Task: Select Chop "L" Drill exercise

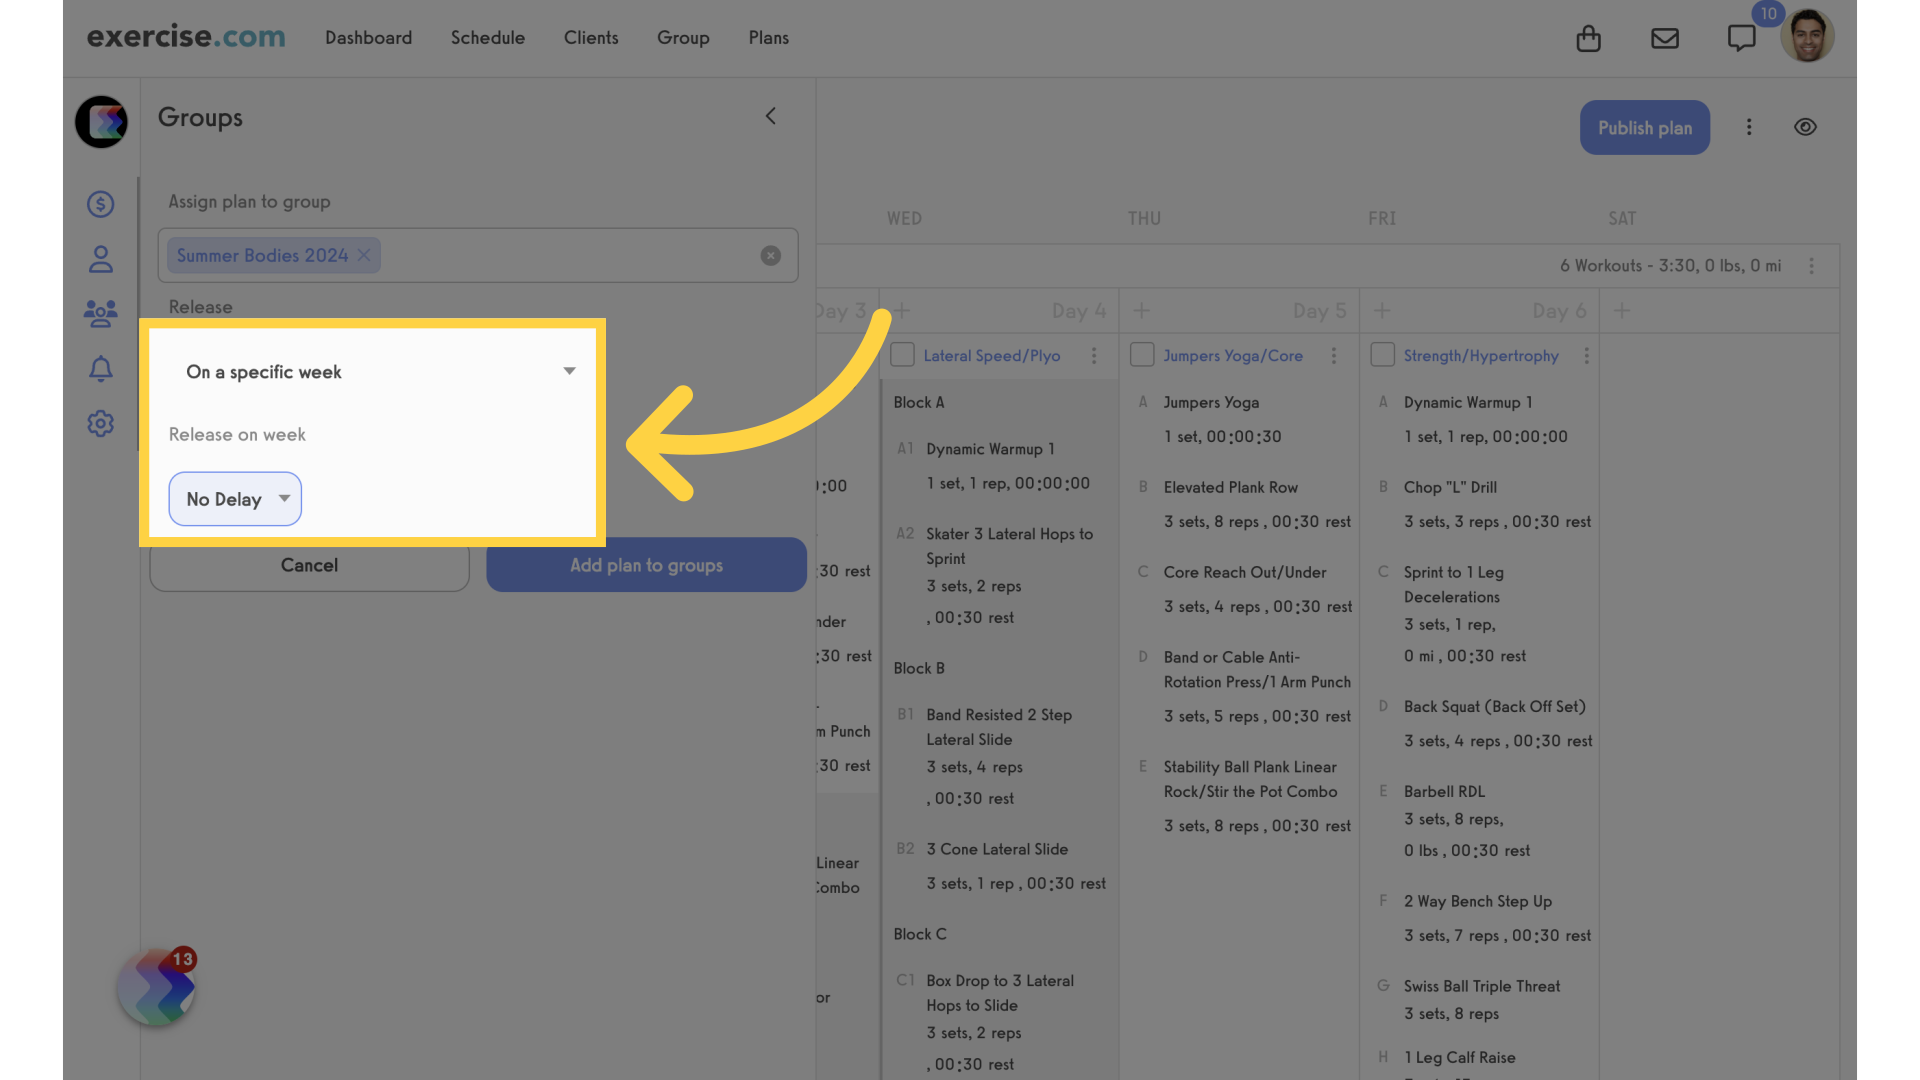Action: 1449,487
